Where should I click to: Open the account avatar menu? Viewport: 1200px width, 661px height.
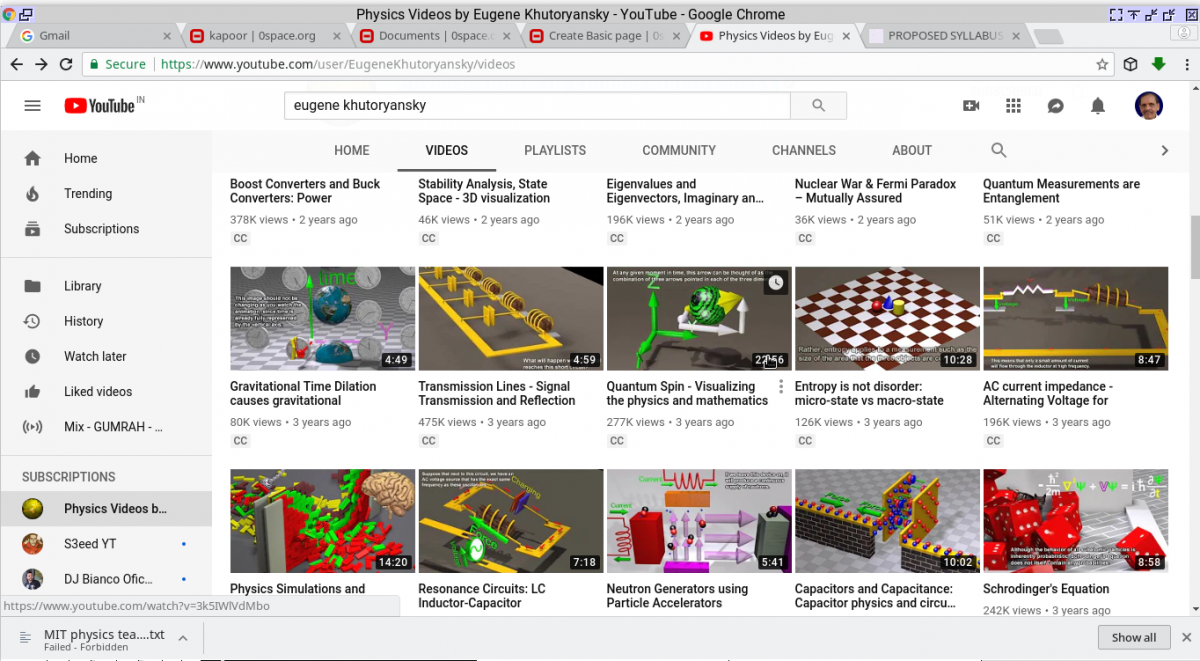click(x=1148, y=105)
